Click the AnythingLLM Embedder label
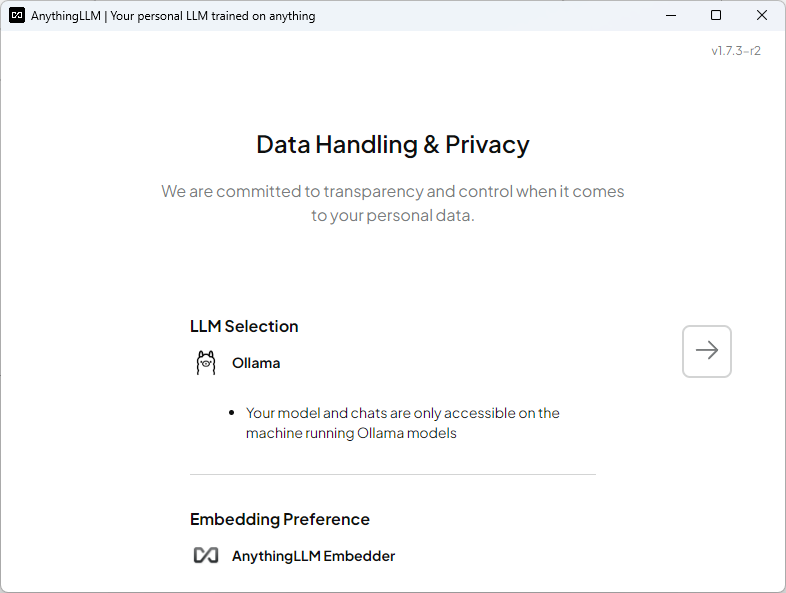 pyautogui.click(x=313, y=556)
